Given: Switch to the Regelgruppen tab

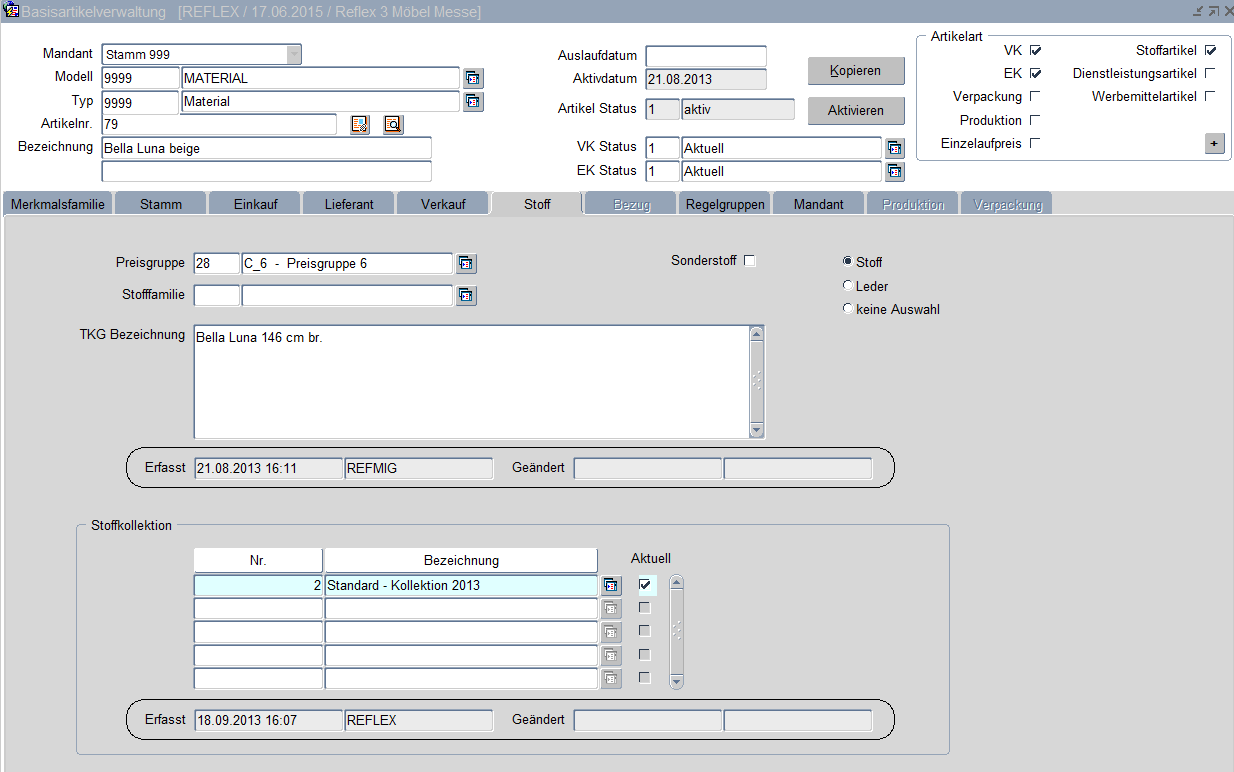Looking at the screenshot, I should 725,204.
